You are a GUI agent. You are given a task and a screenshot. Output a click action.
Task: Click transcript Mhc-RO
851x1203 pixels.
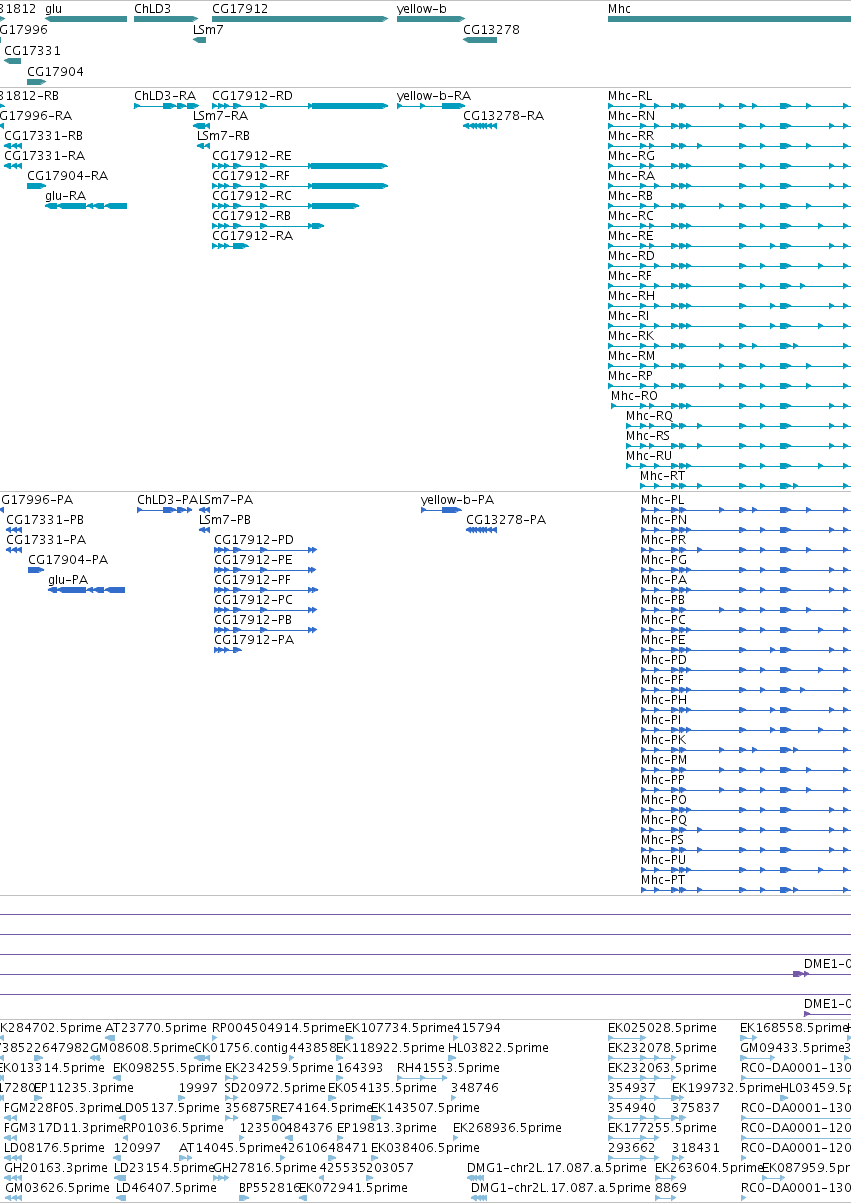click(x=634, y=396)
